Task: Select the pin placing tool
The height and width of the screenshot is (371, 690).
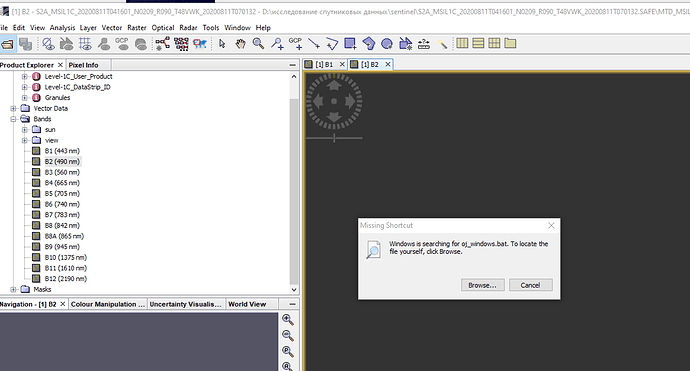Action: pos(277,44)
